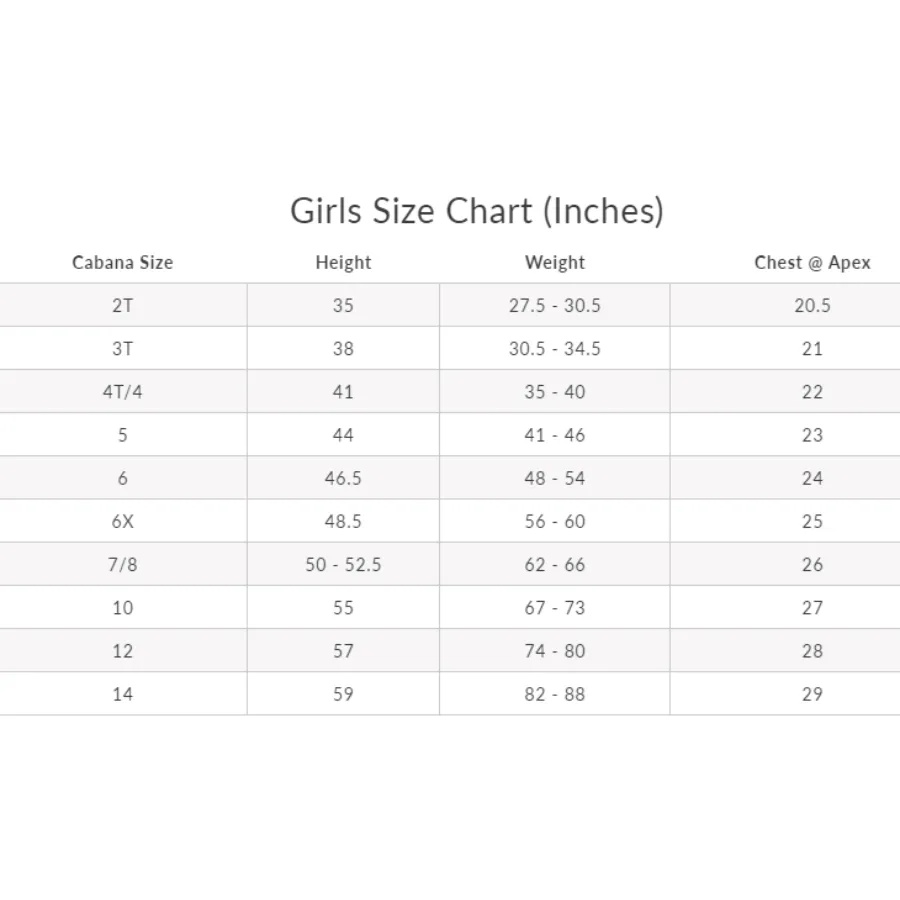Click height value 48.5

pos(343,521)
